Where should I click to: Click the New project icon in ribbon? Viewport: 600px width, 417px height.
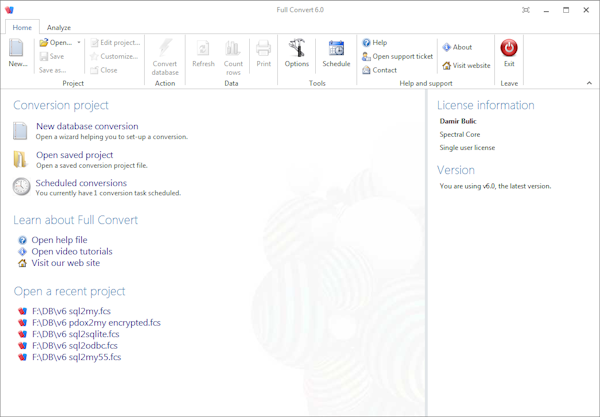coord(16,47)
